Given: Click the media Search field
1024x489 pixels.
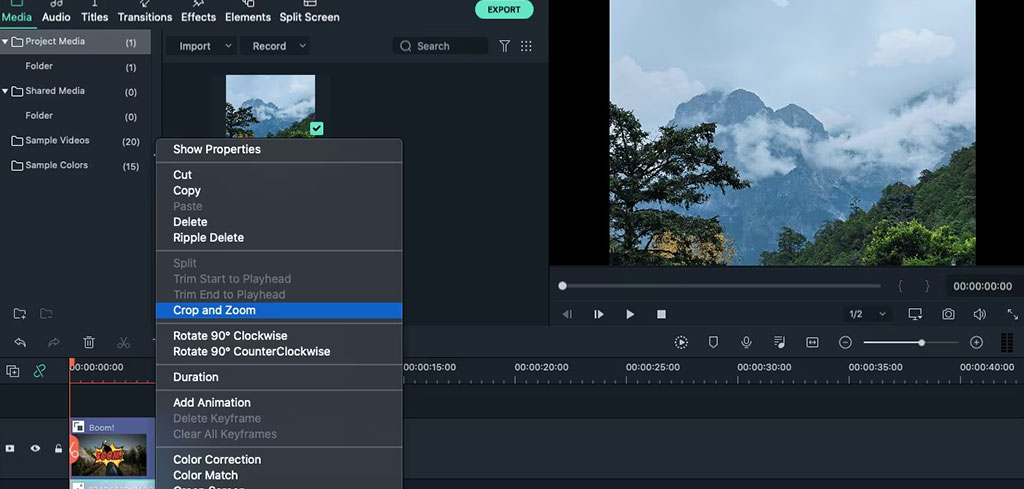Looking at the screenshot, I should click(440, 46).
